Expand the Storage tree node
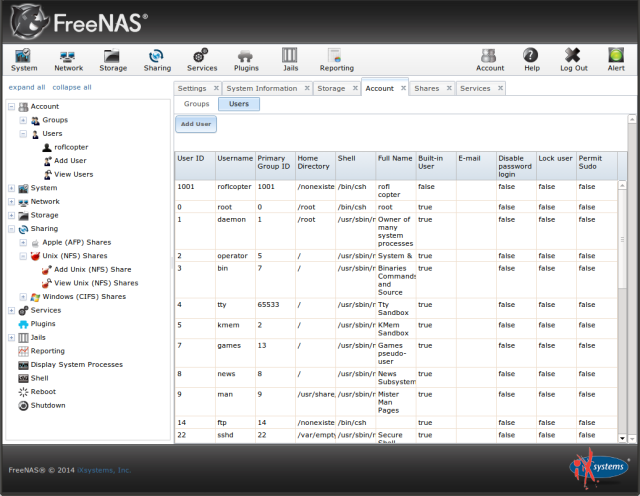Image resolution: width=640 pixels, height=496 pixels. (11, 215)
